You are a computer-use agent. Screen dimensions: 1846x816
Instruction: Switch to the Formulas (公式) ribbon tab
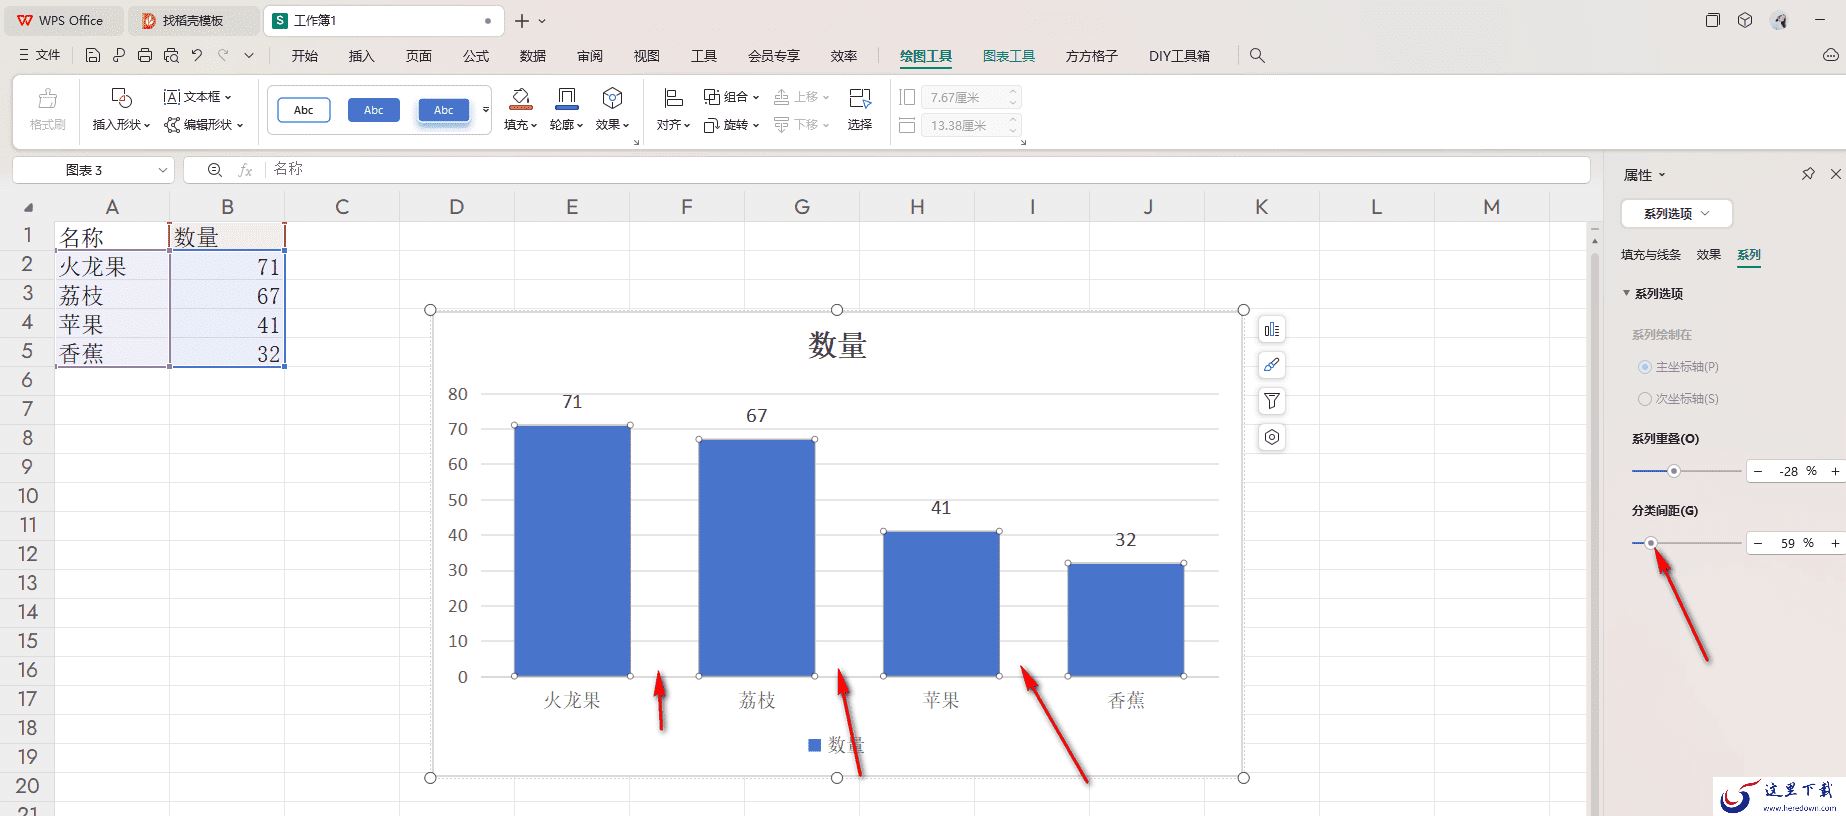coord(476,56)
